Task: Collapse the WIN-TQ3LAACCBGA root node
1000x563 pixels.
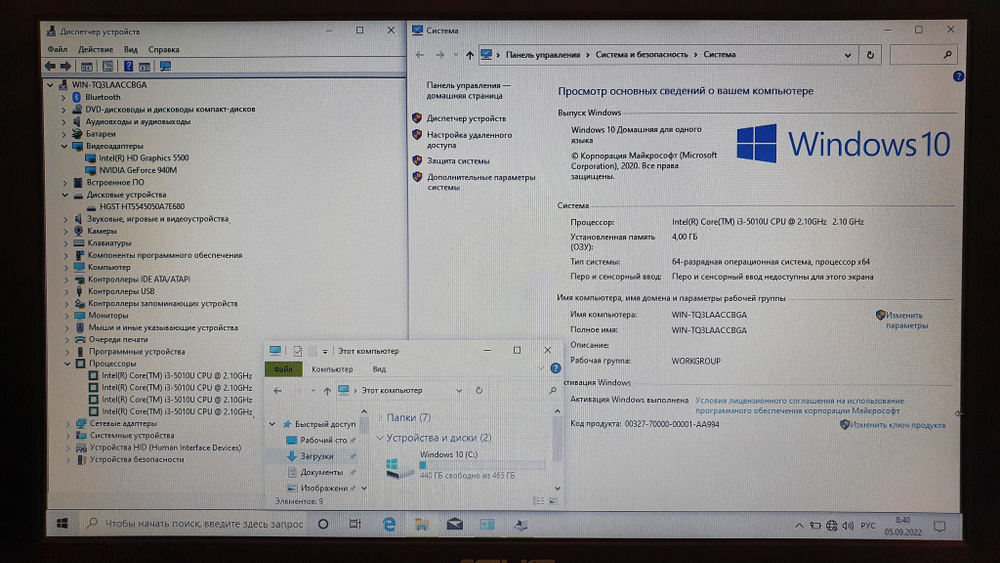Action: point(50,84)
